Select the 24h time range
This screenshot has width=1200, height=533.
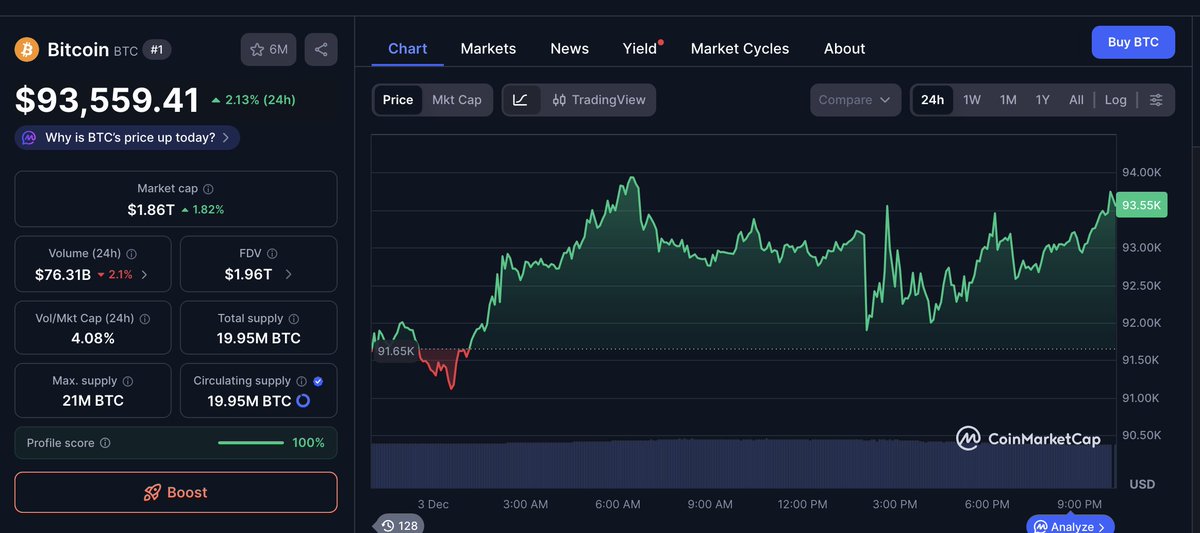point(932,100)
